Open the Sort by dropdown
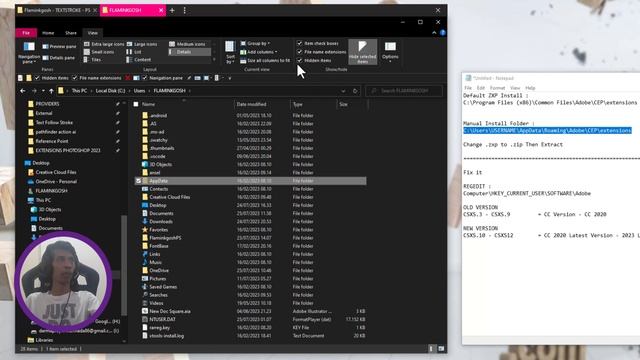640x360 pixels. pos(230,52)
